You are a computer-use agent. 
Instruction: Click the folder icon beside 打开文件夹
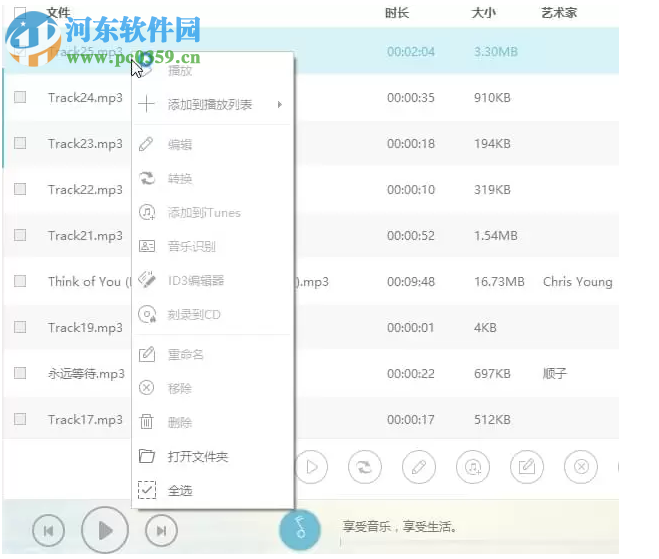click(147, 456)
